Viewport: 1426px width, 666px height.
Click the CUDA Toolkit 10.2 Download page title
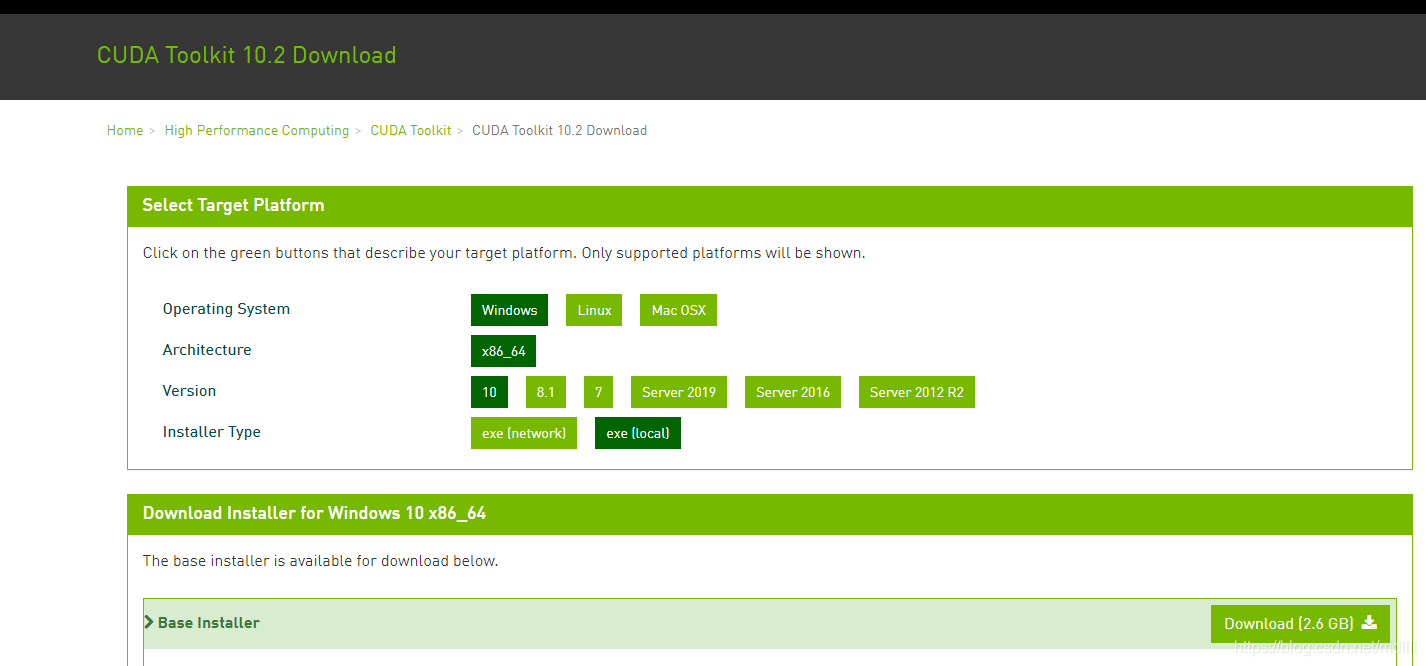click(x=247, y=55)
